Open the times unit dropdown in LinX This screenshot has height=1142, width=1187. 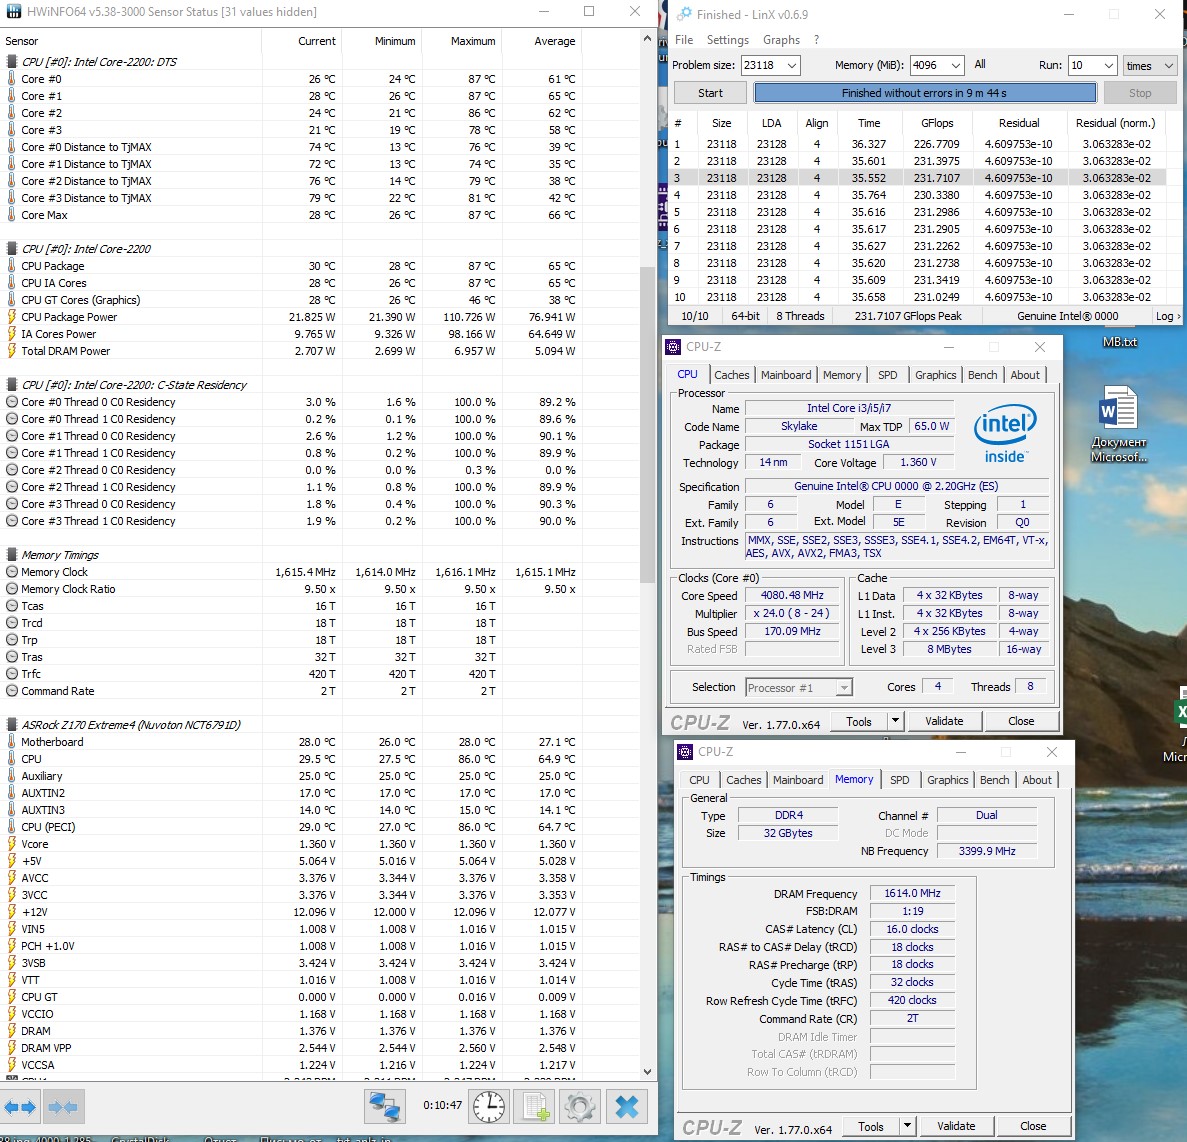(x=1167, y=66)
